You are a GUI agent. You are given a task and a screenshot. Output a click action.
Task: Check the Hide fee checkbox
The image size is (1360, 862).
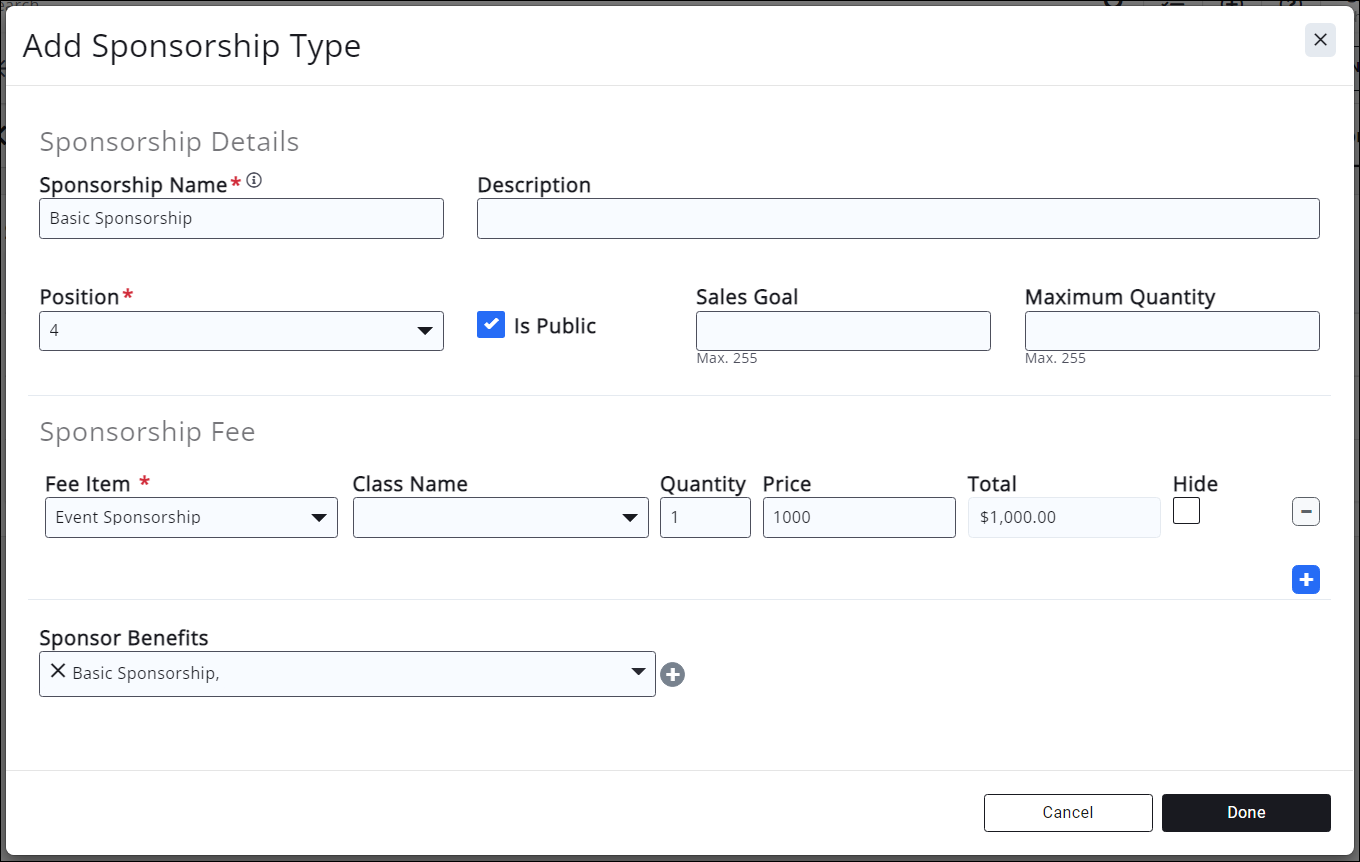pos(1186,511)
